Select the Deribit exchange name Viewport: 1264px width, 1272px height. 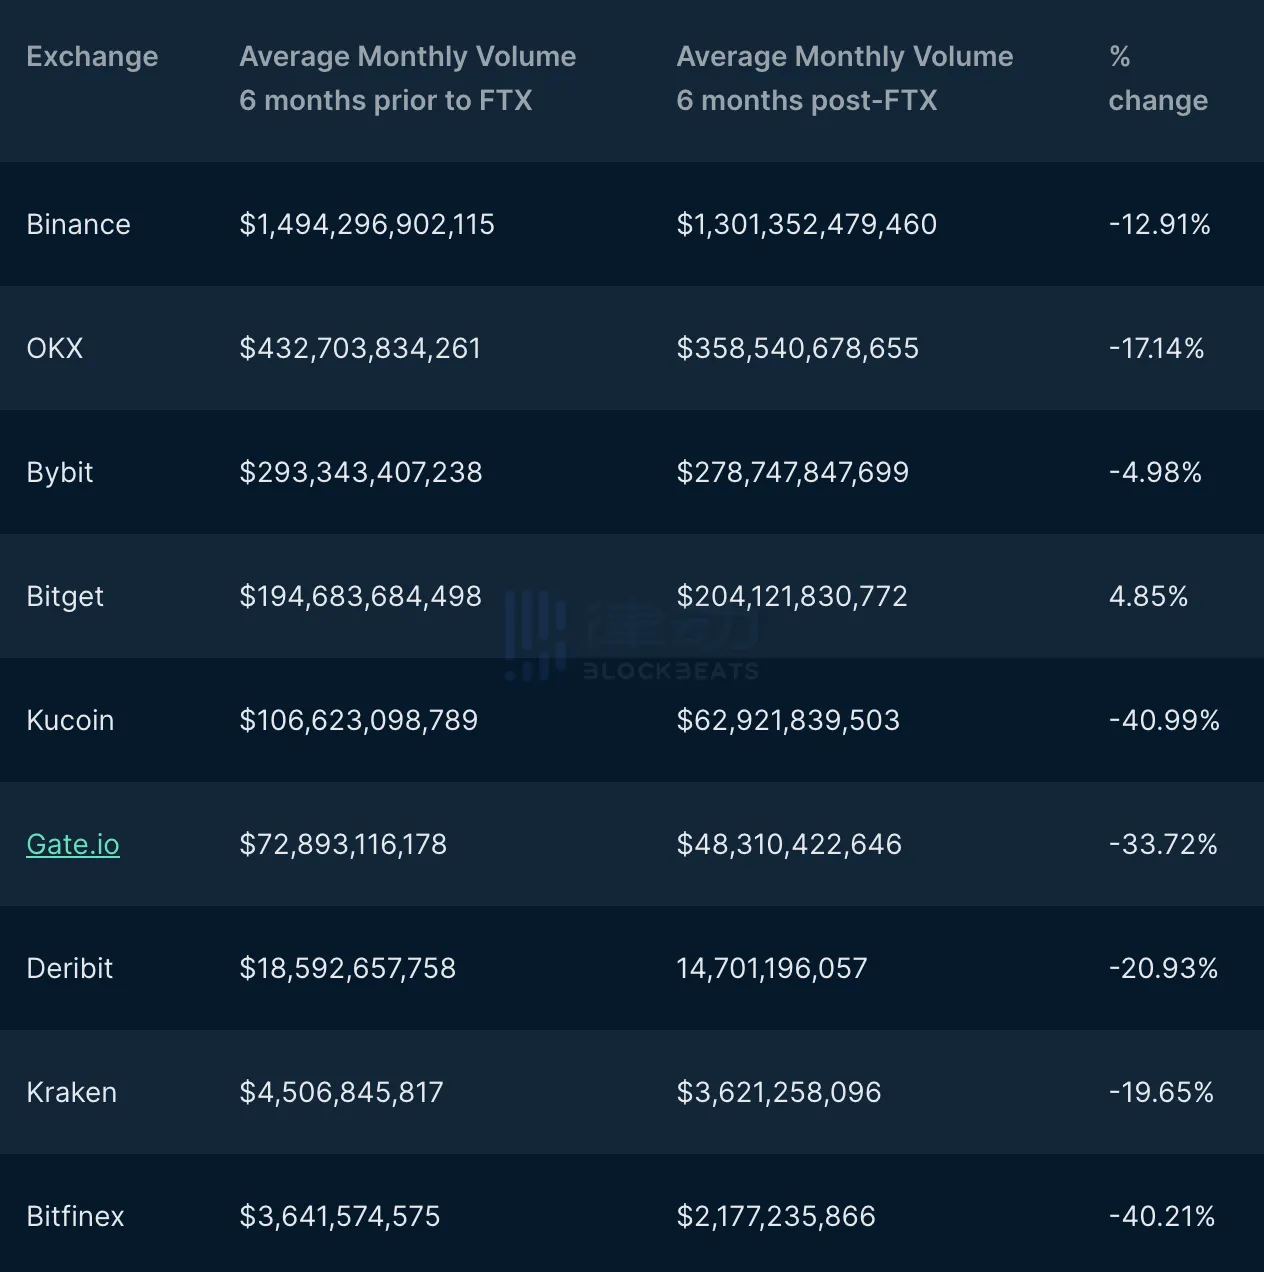(70, 968)
